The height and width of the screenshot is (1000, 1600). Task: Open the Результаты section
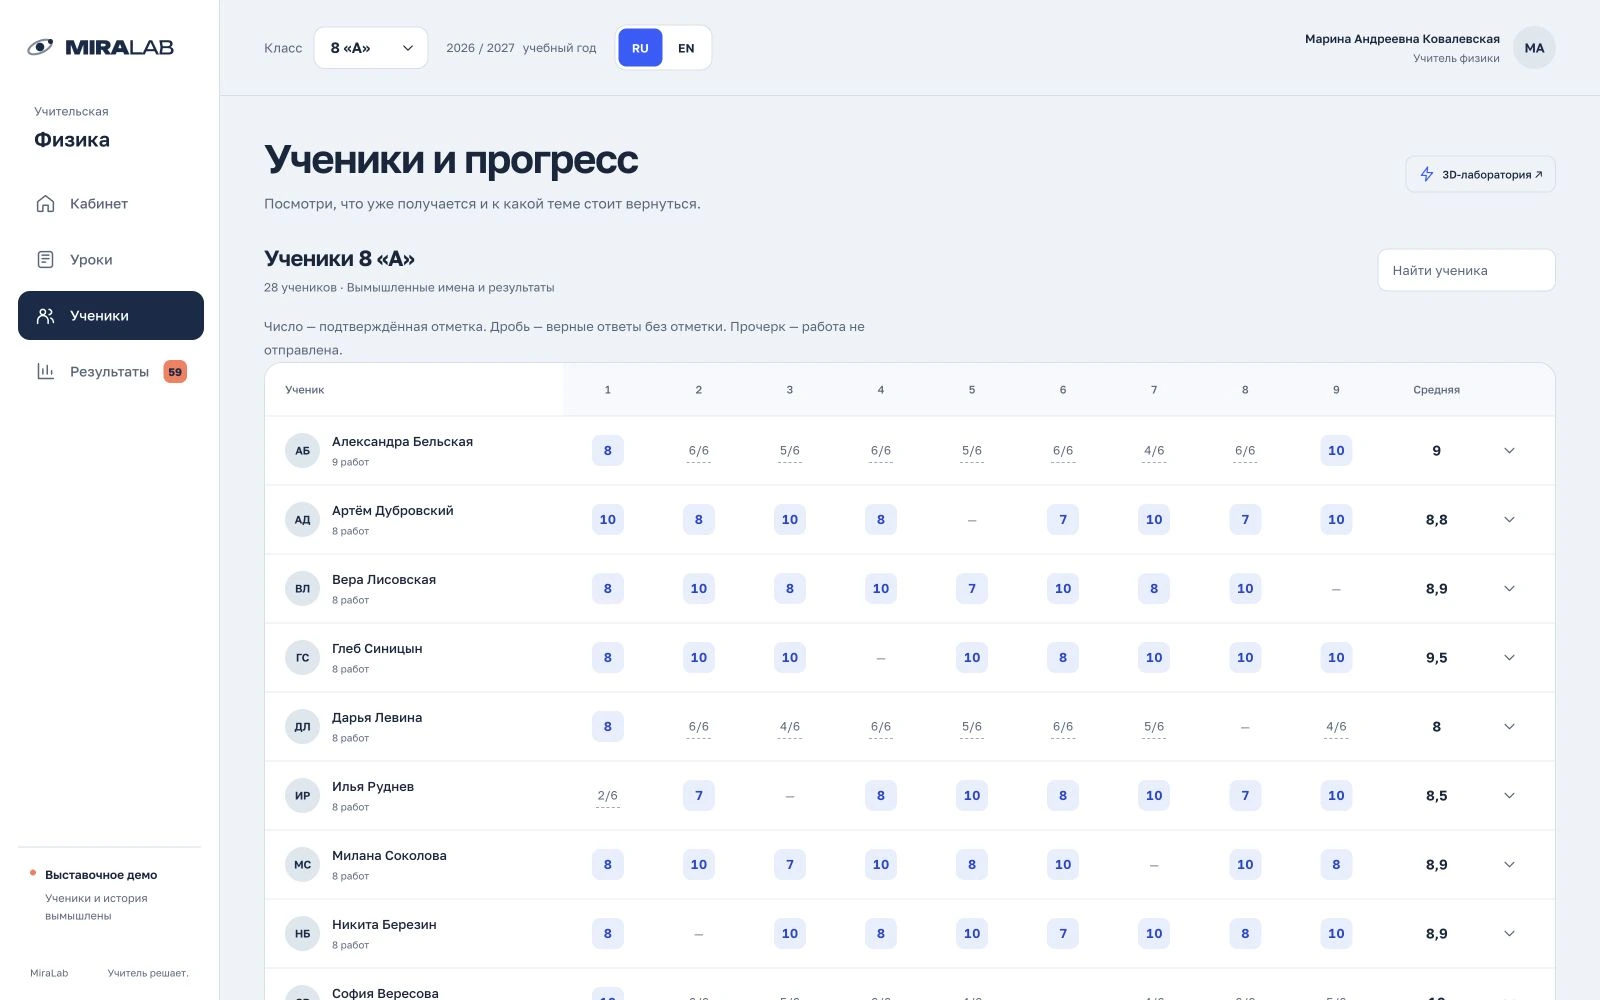point(111,372)
